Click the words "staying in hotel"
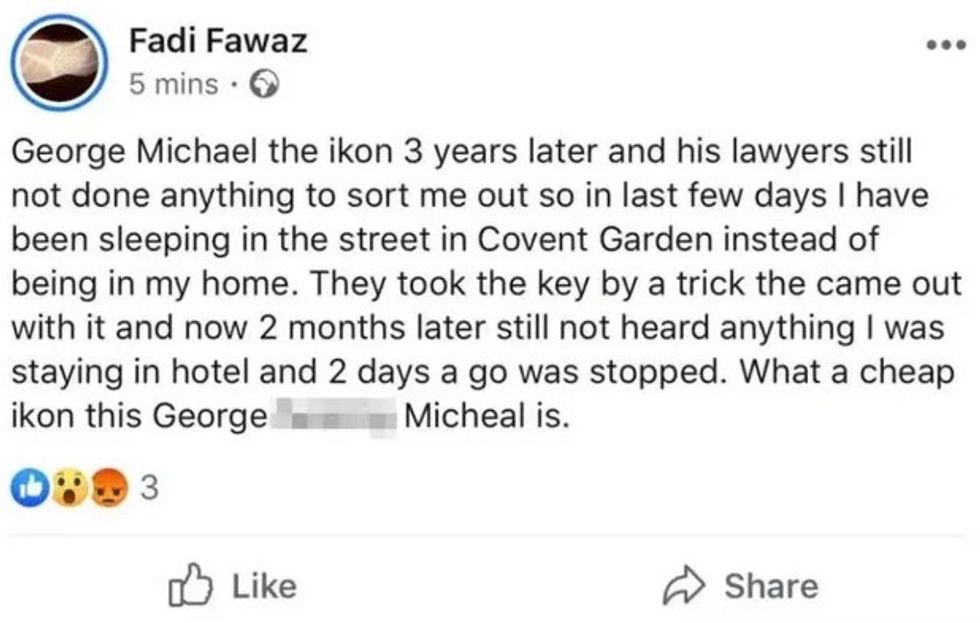 130,372
